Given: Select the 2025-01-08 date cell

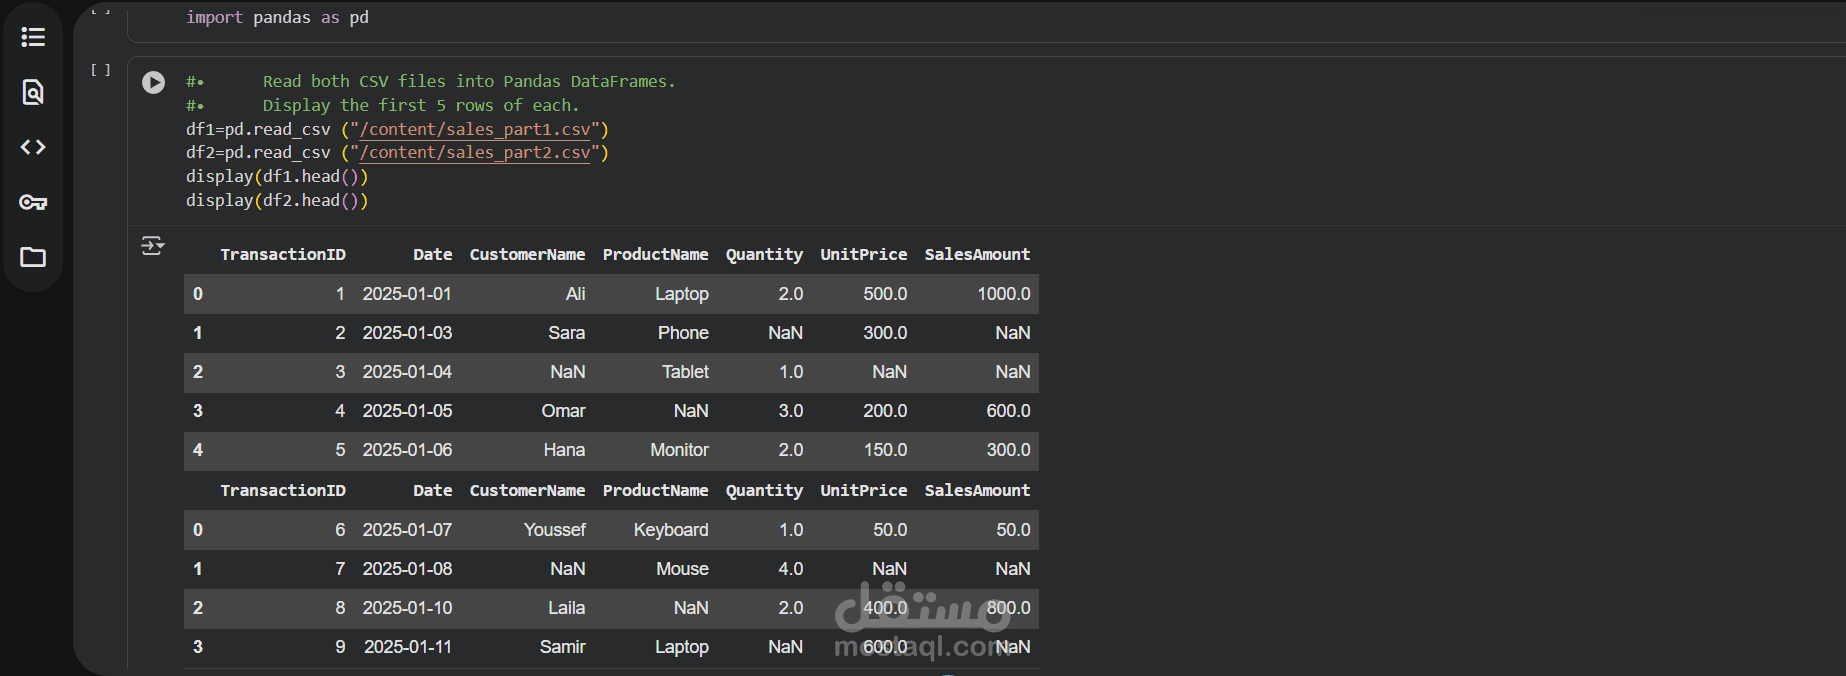Looking at the screenshot, I should point(407,569).
